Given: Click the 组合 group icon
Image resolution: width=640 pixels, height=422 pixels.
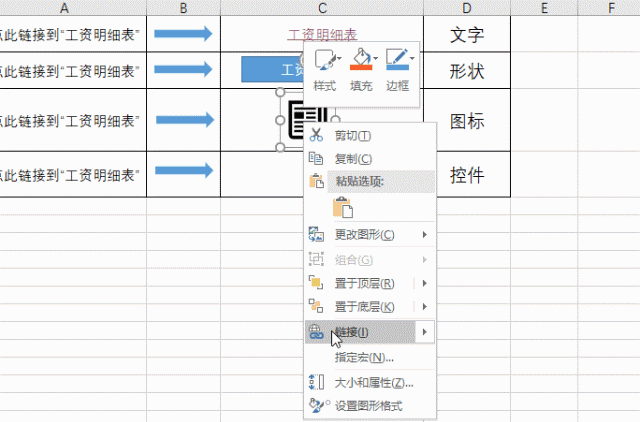Looking at the screenshot, I should tap(316, 259).
